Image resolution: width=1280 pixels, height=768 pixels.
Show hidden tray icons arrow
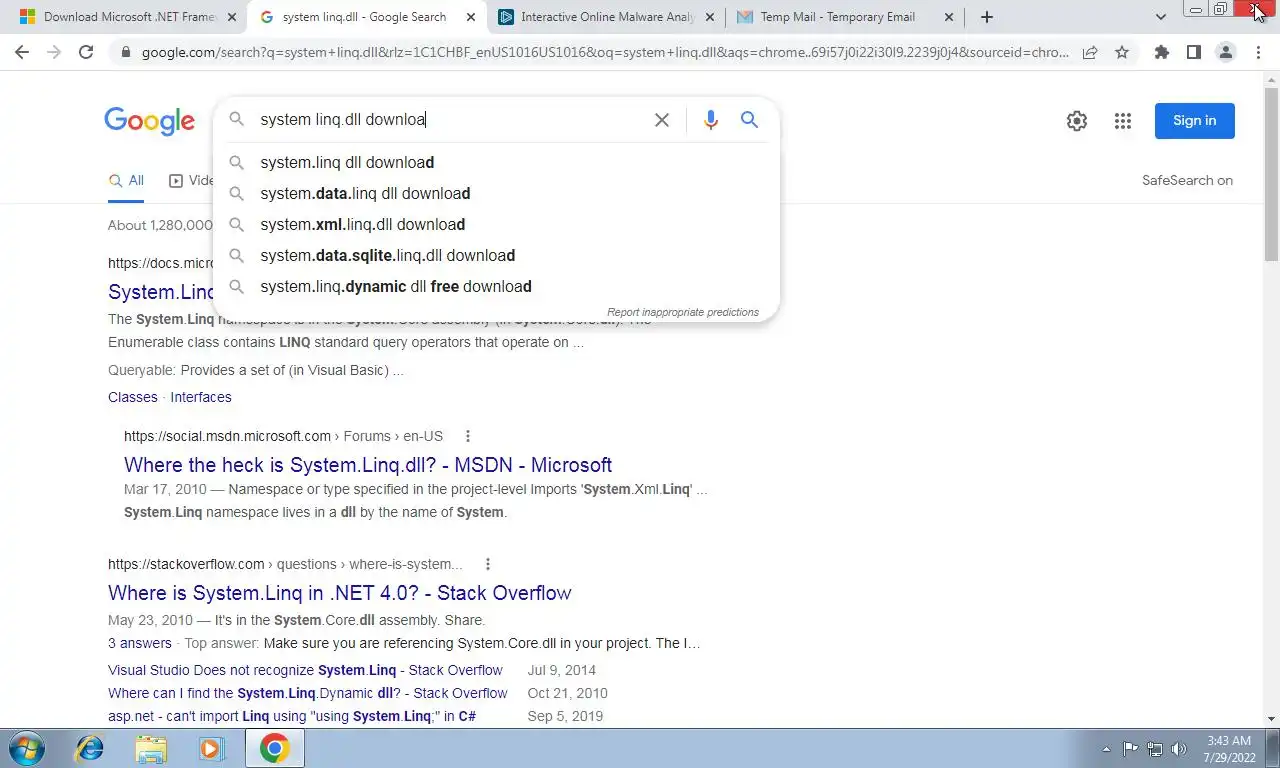pyautogui.click(x=1106, y=748)
